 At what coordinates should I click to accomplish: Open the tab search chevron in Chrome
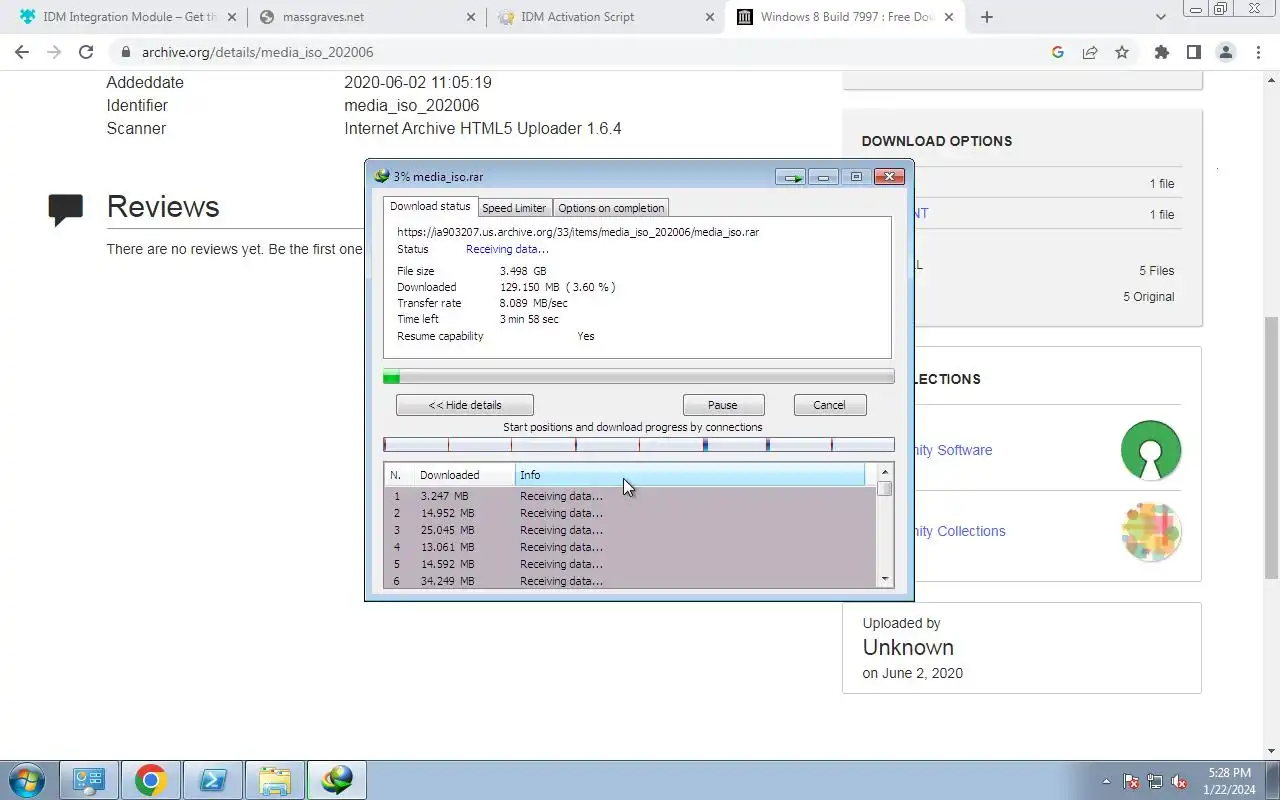tap(1161, 17)
